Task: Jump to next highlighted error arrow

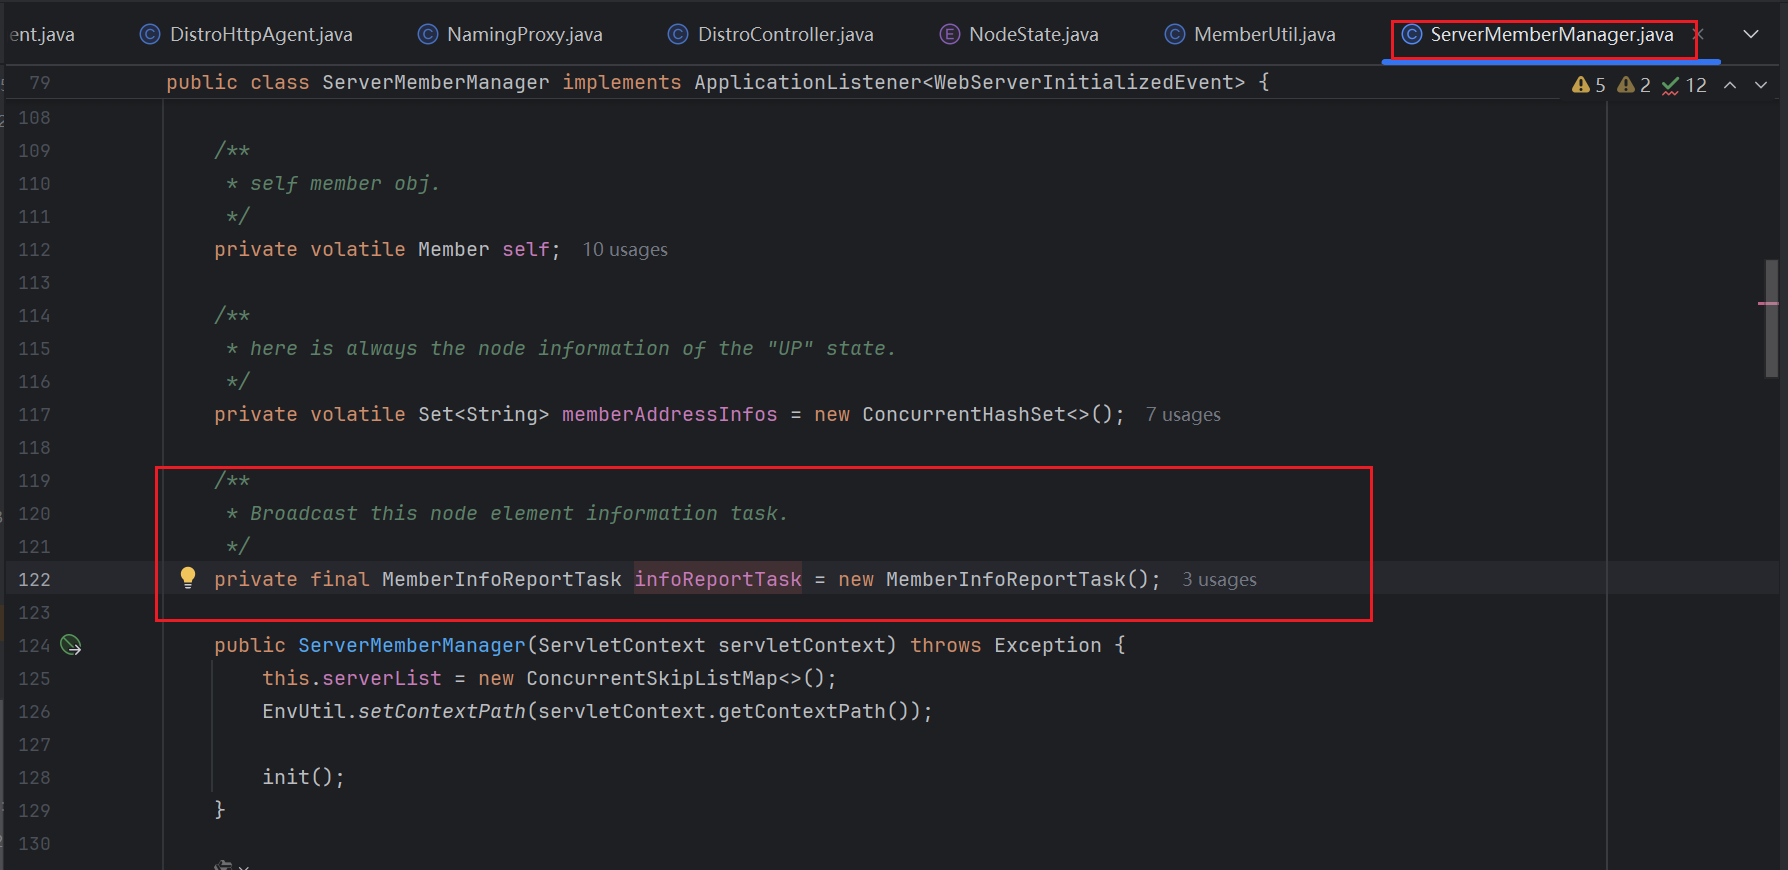Action: tap(1761, 85)
